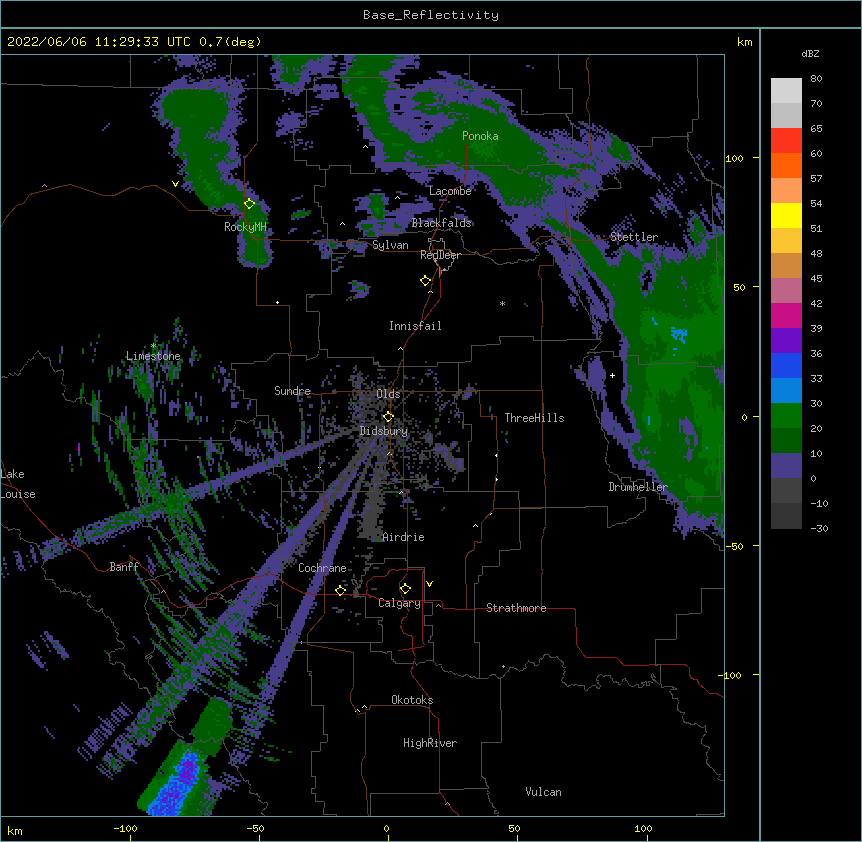Click the -30 value in dBZ legend
This screenshot has width=862, height=842.
click(819, 529)
